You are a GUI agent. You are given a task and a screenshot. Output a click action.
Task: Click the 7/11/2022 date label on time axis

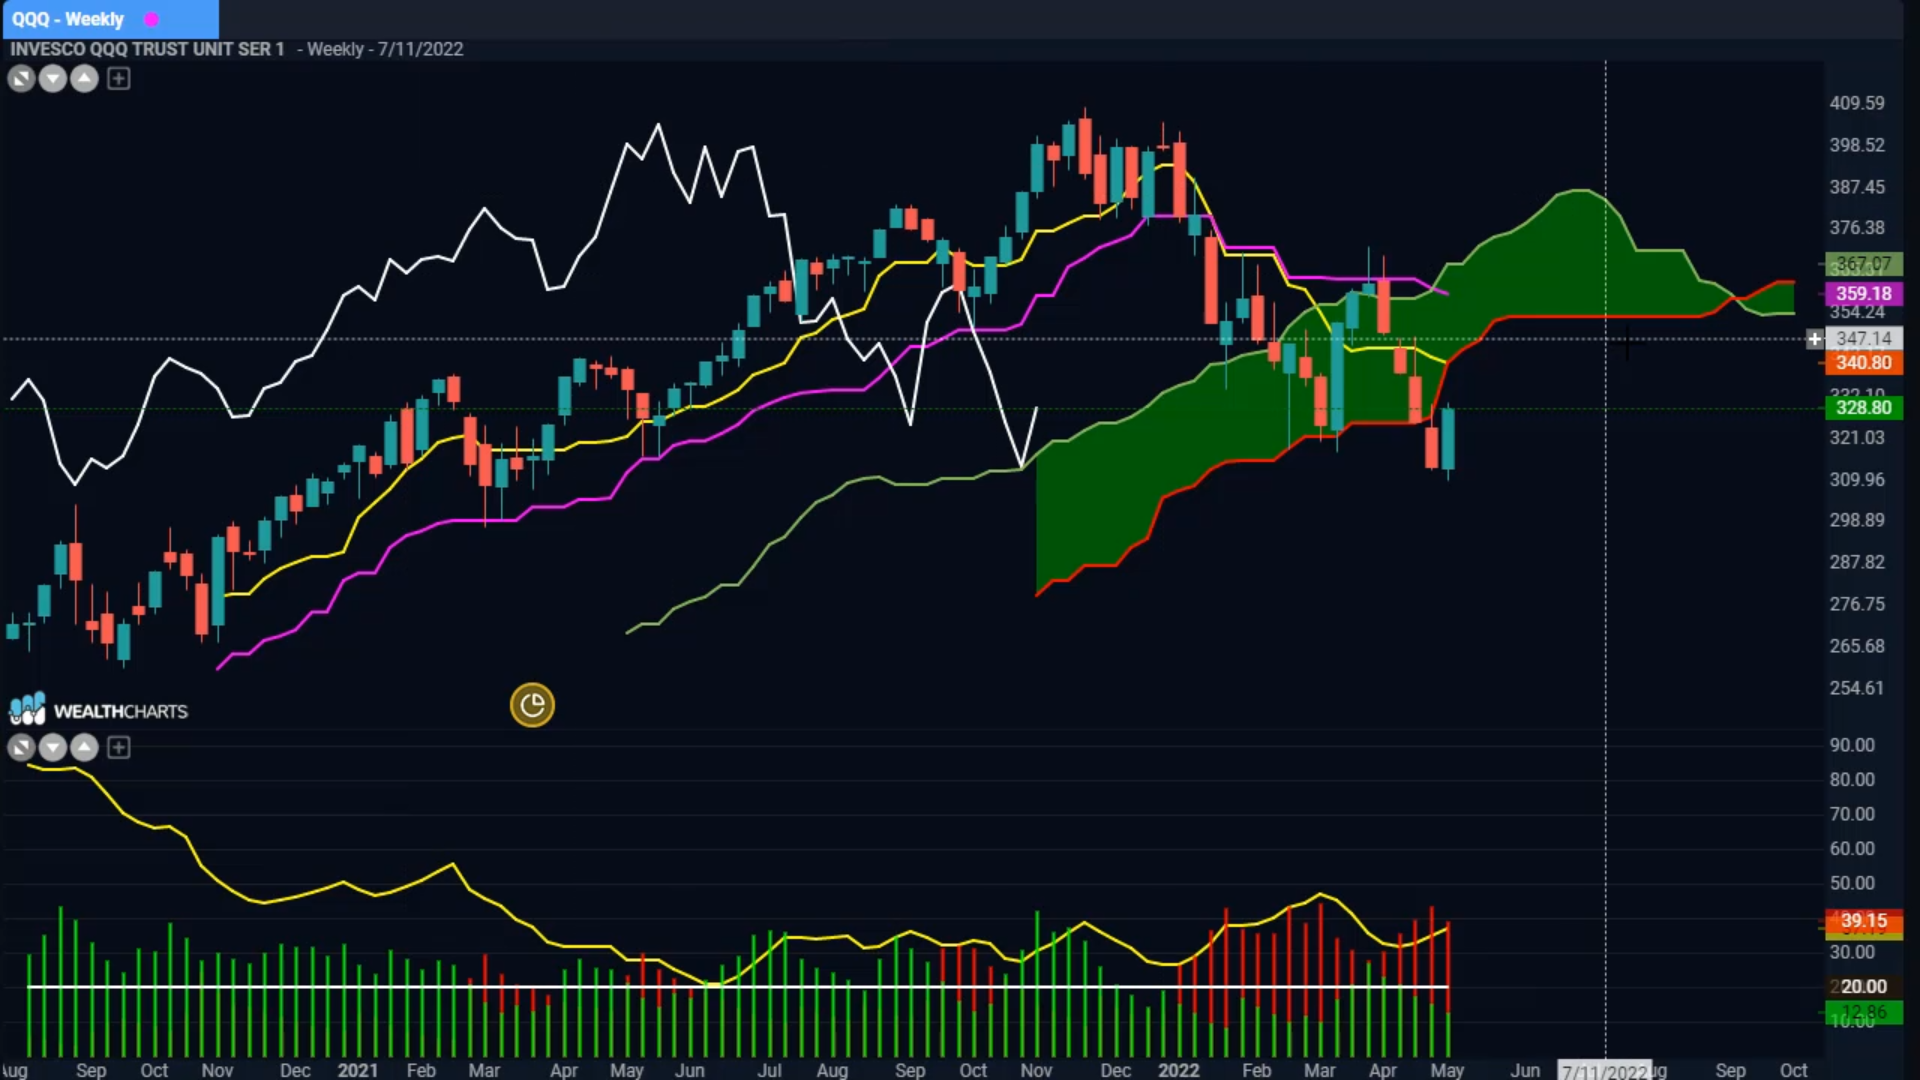[x=1605, y=1071]
